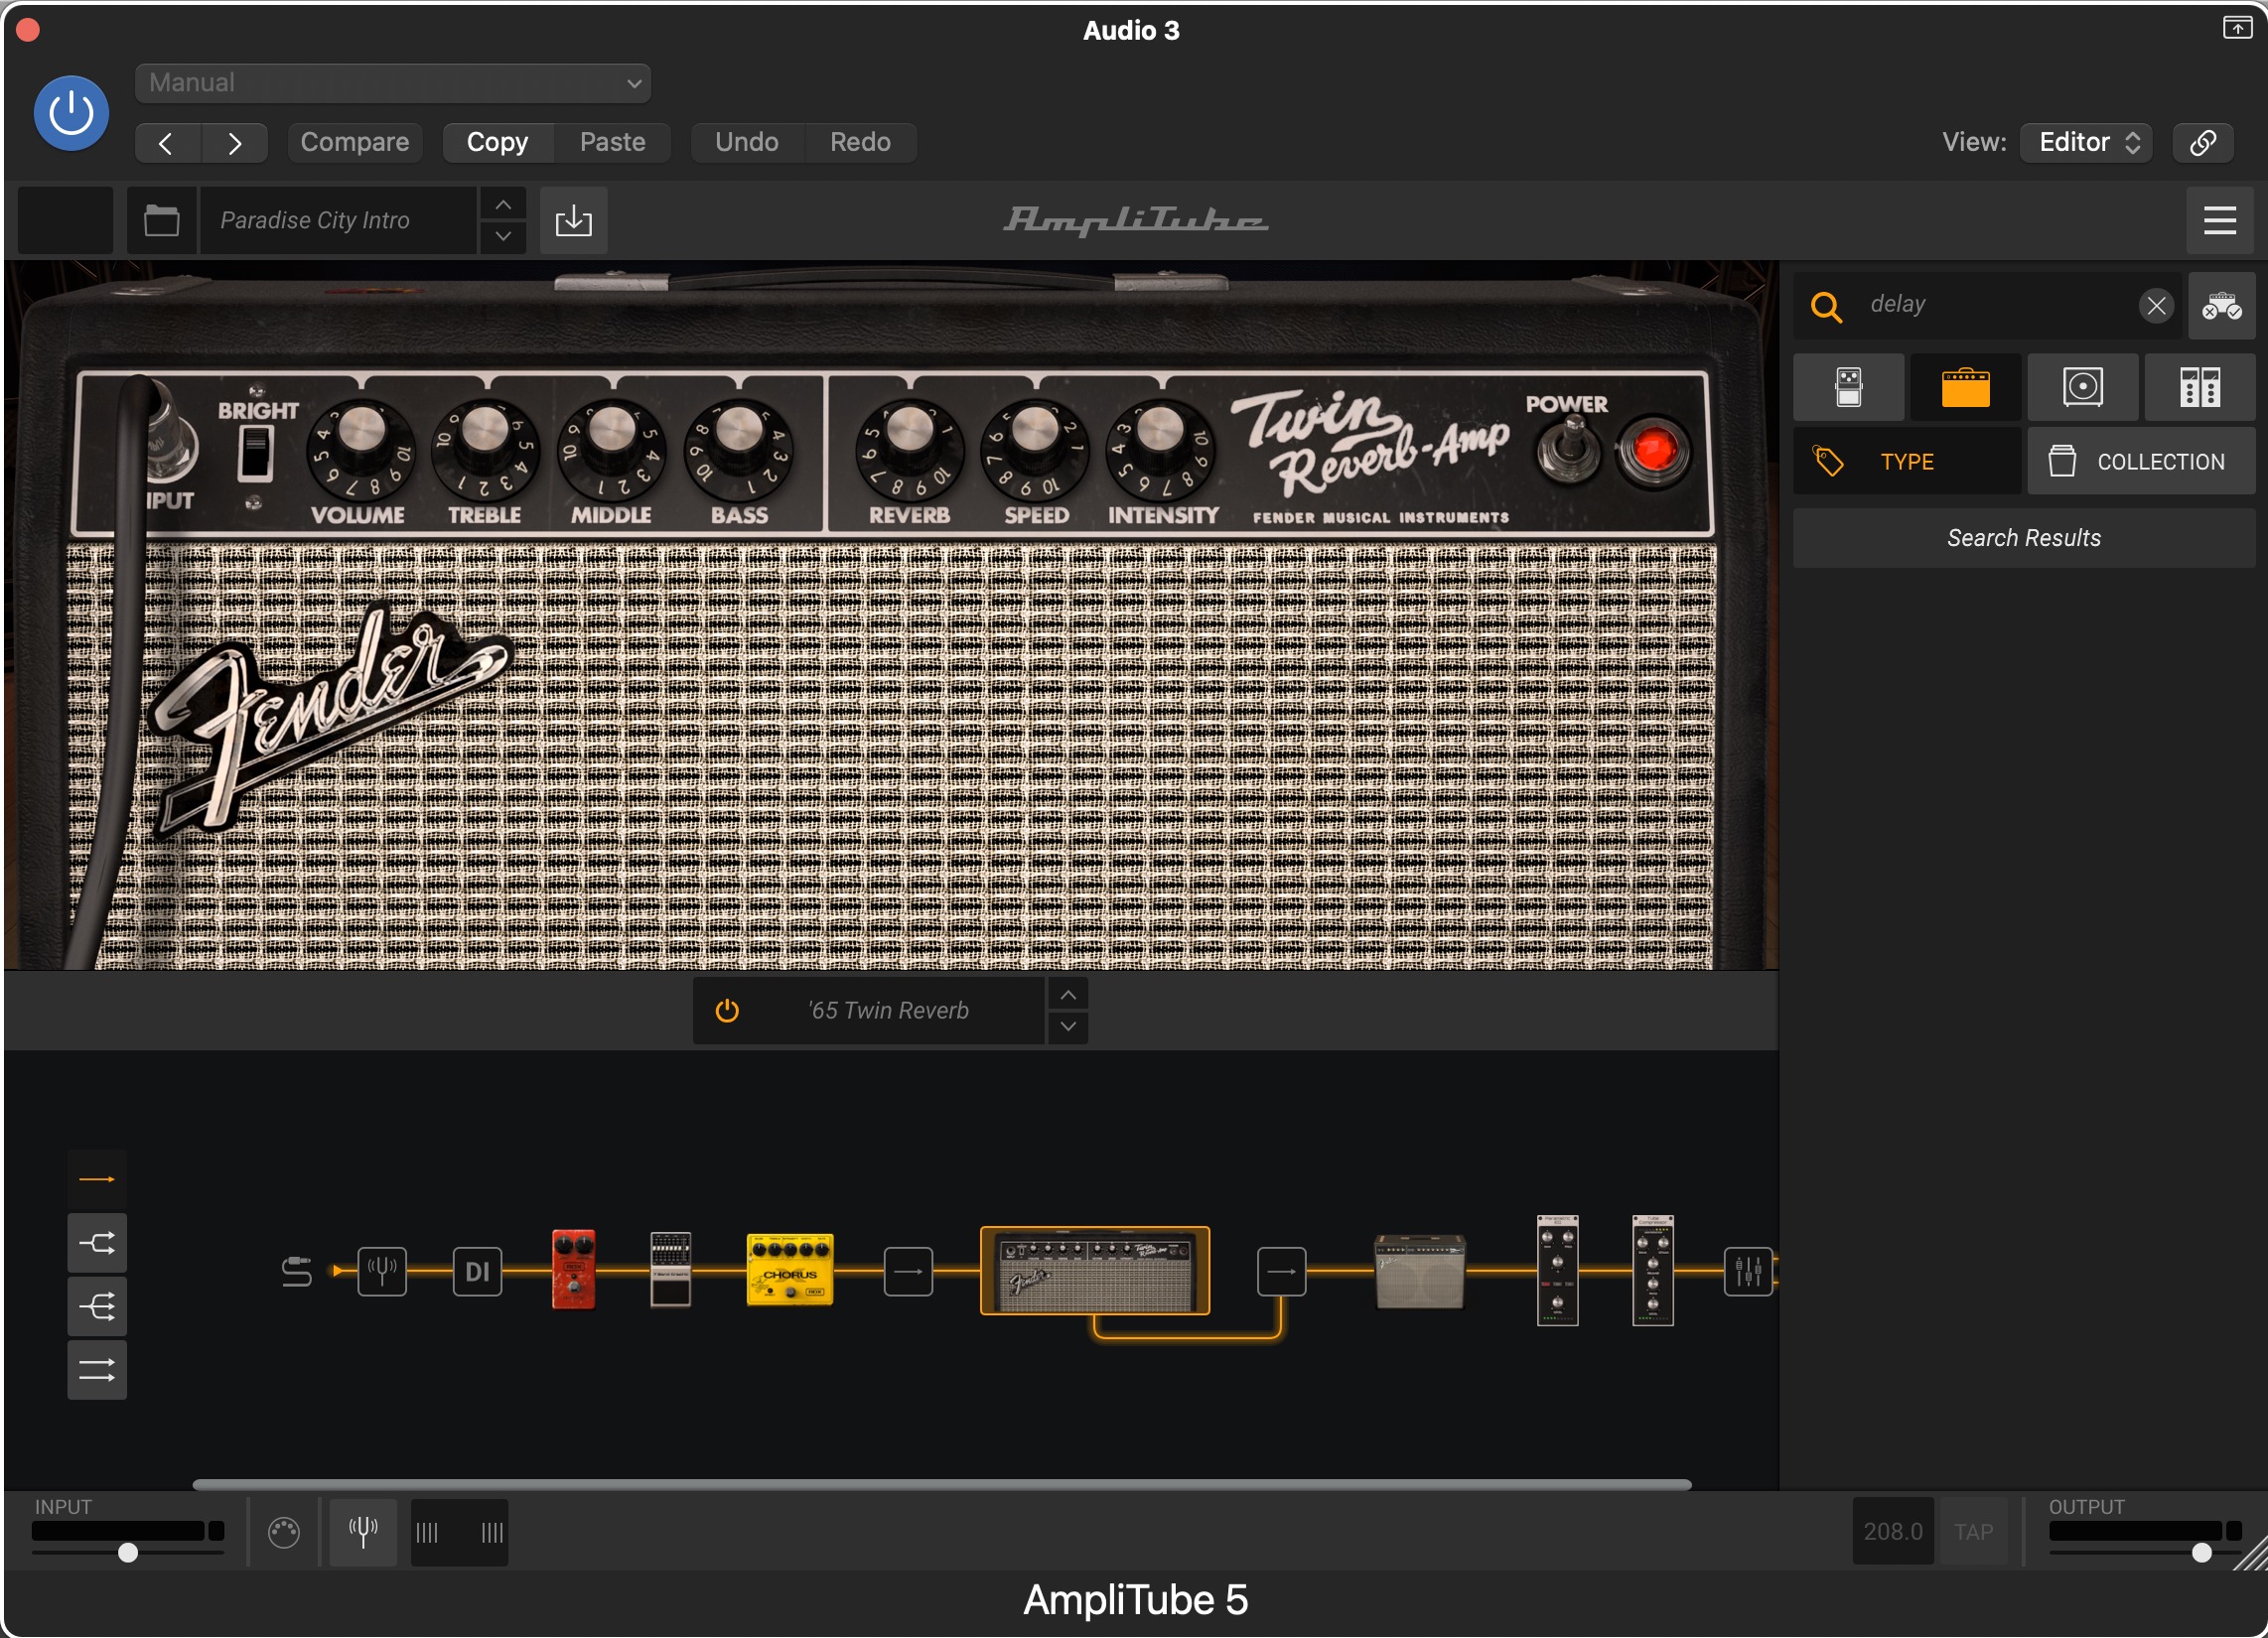This screenshot has height=1638, width=2268.
Task: Select the DI block in signal chain
Action: tap(477, 1272)
